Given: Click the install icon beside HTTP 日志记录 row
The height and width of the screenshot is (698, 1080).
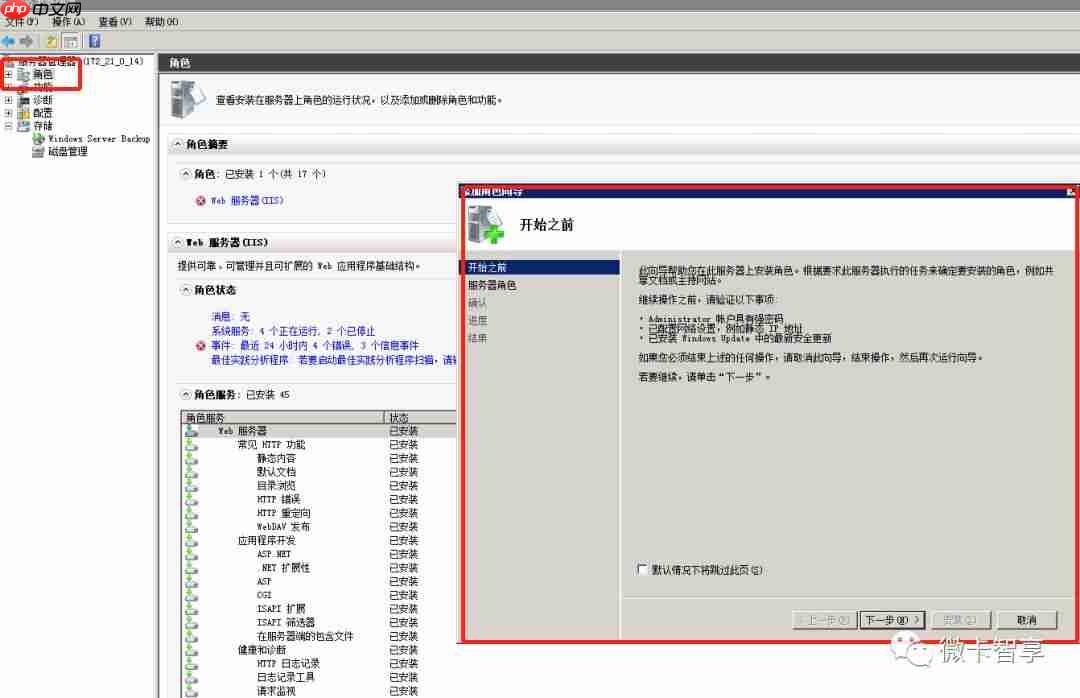Looking at the screenshot, I should pos(191,664).
